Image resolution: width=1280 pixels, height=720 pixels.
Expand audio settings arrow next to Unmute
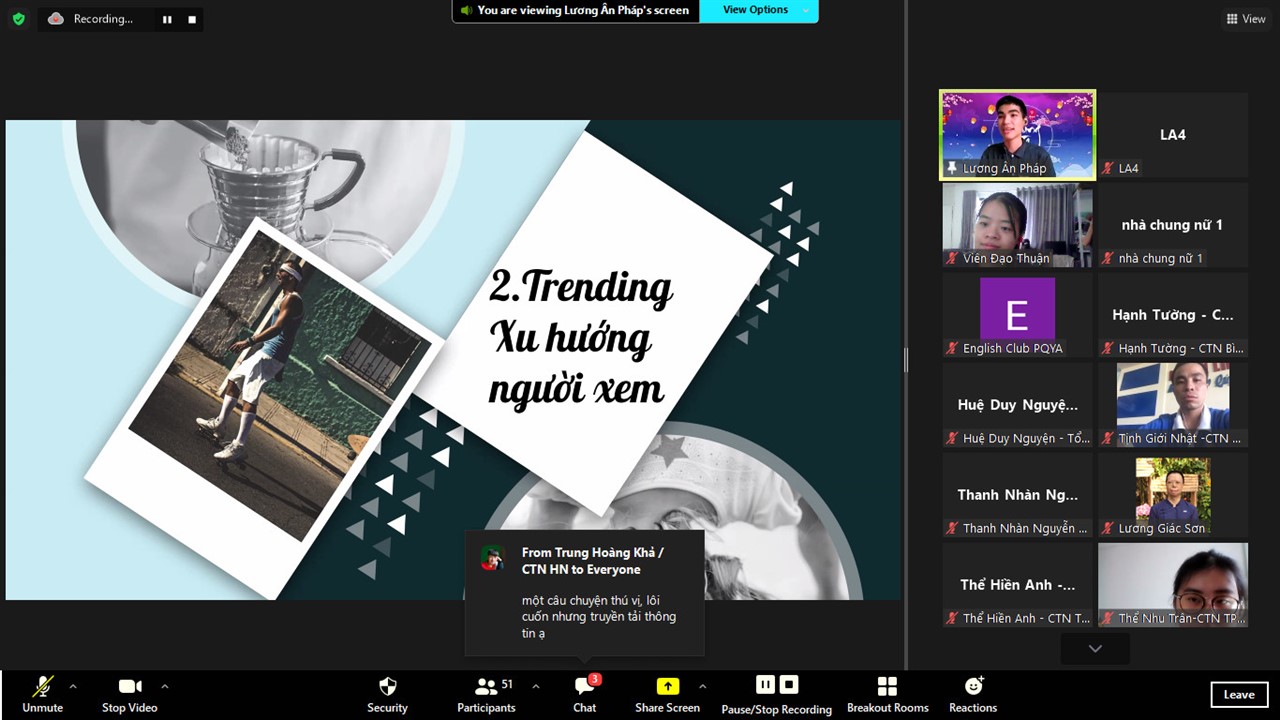[x=73, y=686]
